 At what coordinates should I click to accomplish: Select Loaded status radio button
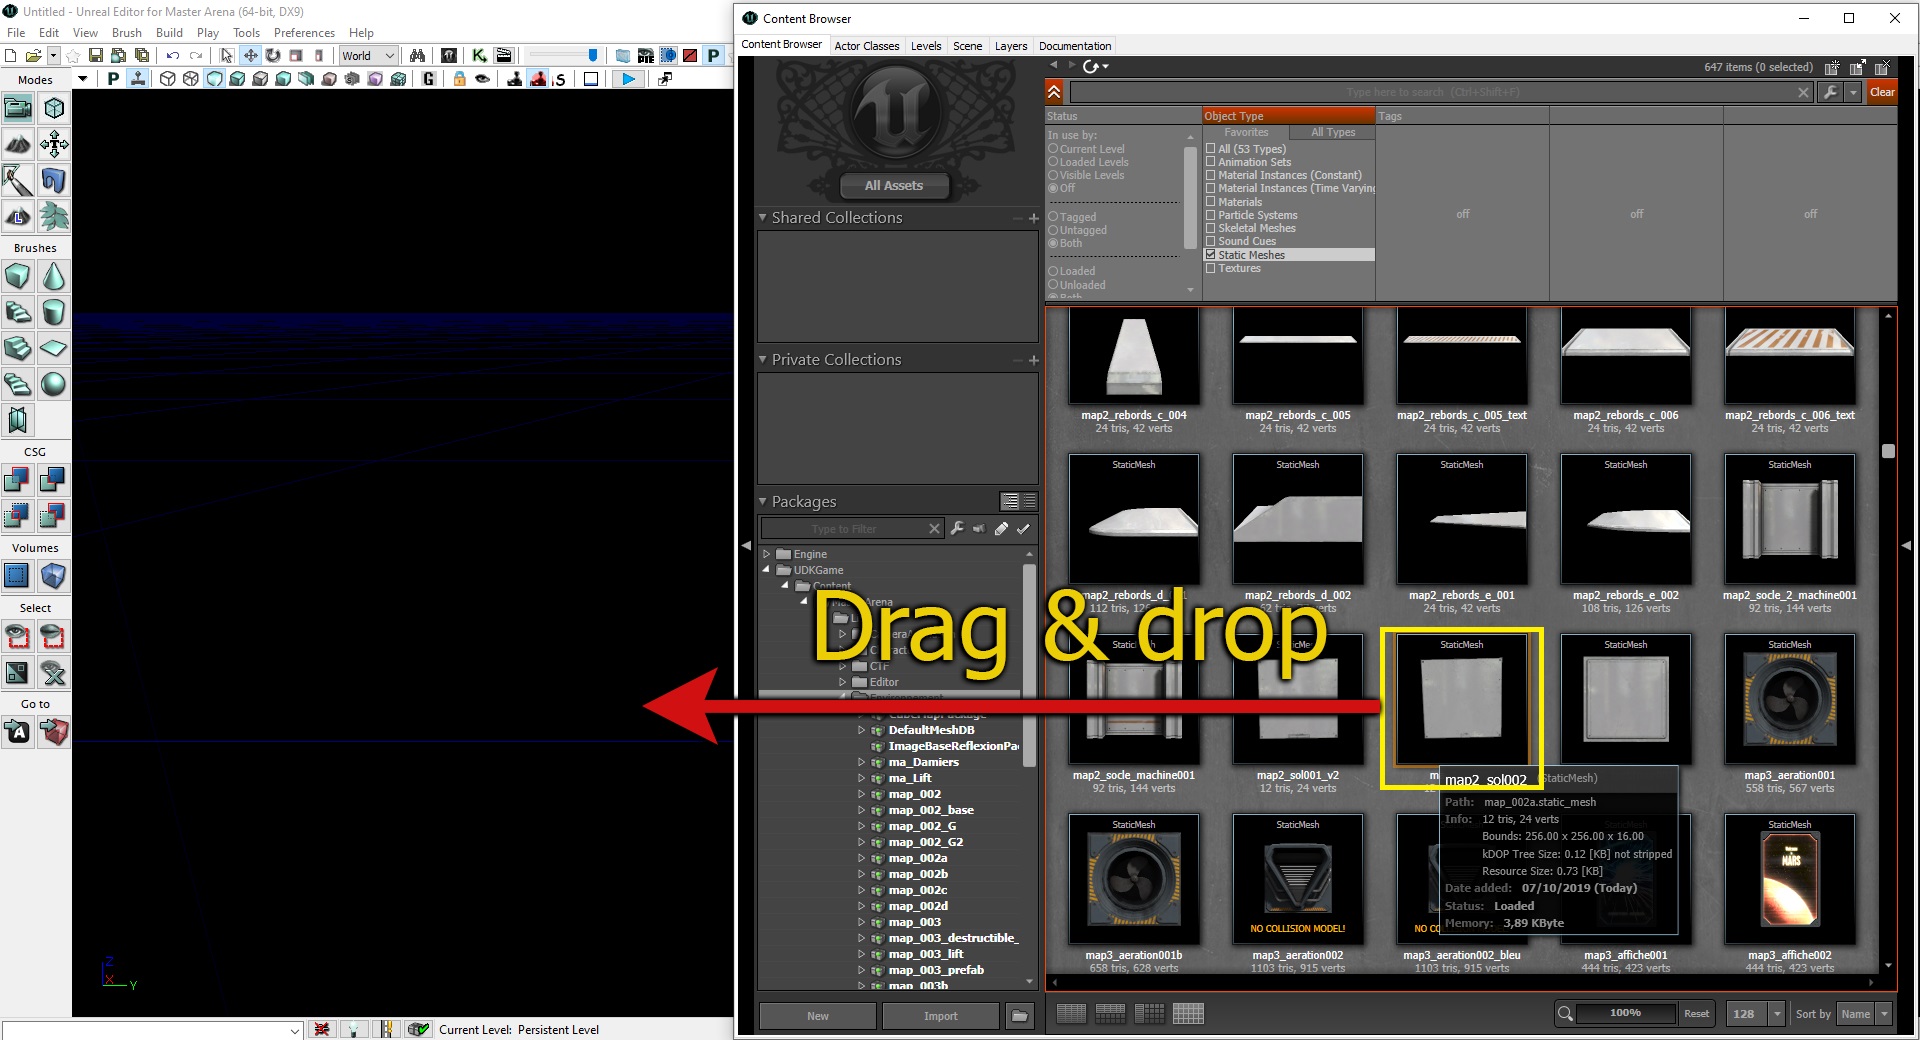[x=1053, y=271]
